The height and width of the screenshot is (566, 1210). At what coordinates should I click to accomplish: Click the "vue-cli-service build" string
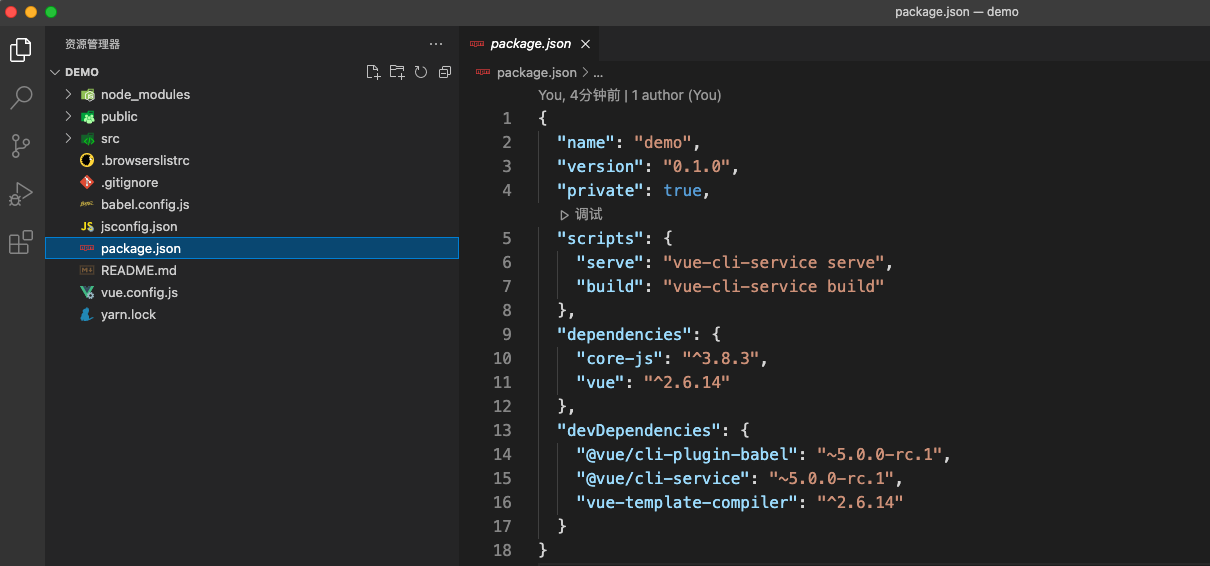[773, 286]
